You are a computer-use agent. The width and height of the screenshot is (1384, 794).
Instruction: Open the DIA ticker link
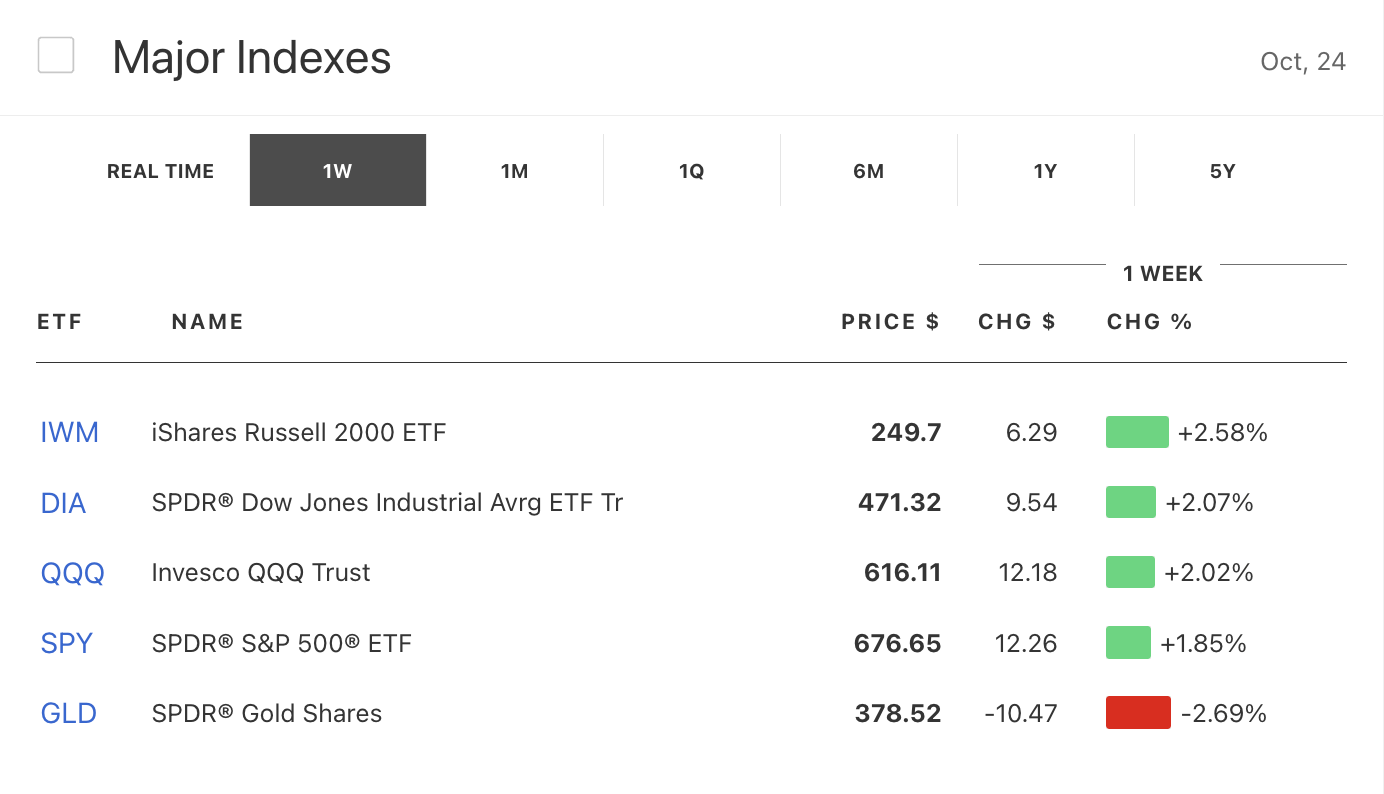point(64,503)
